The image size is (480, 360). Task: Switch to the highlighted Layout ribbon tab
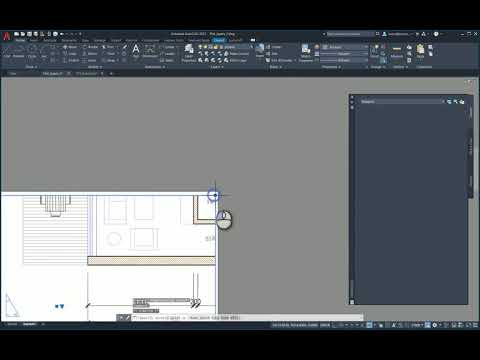point(219,40)
